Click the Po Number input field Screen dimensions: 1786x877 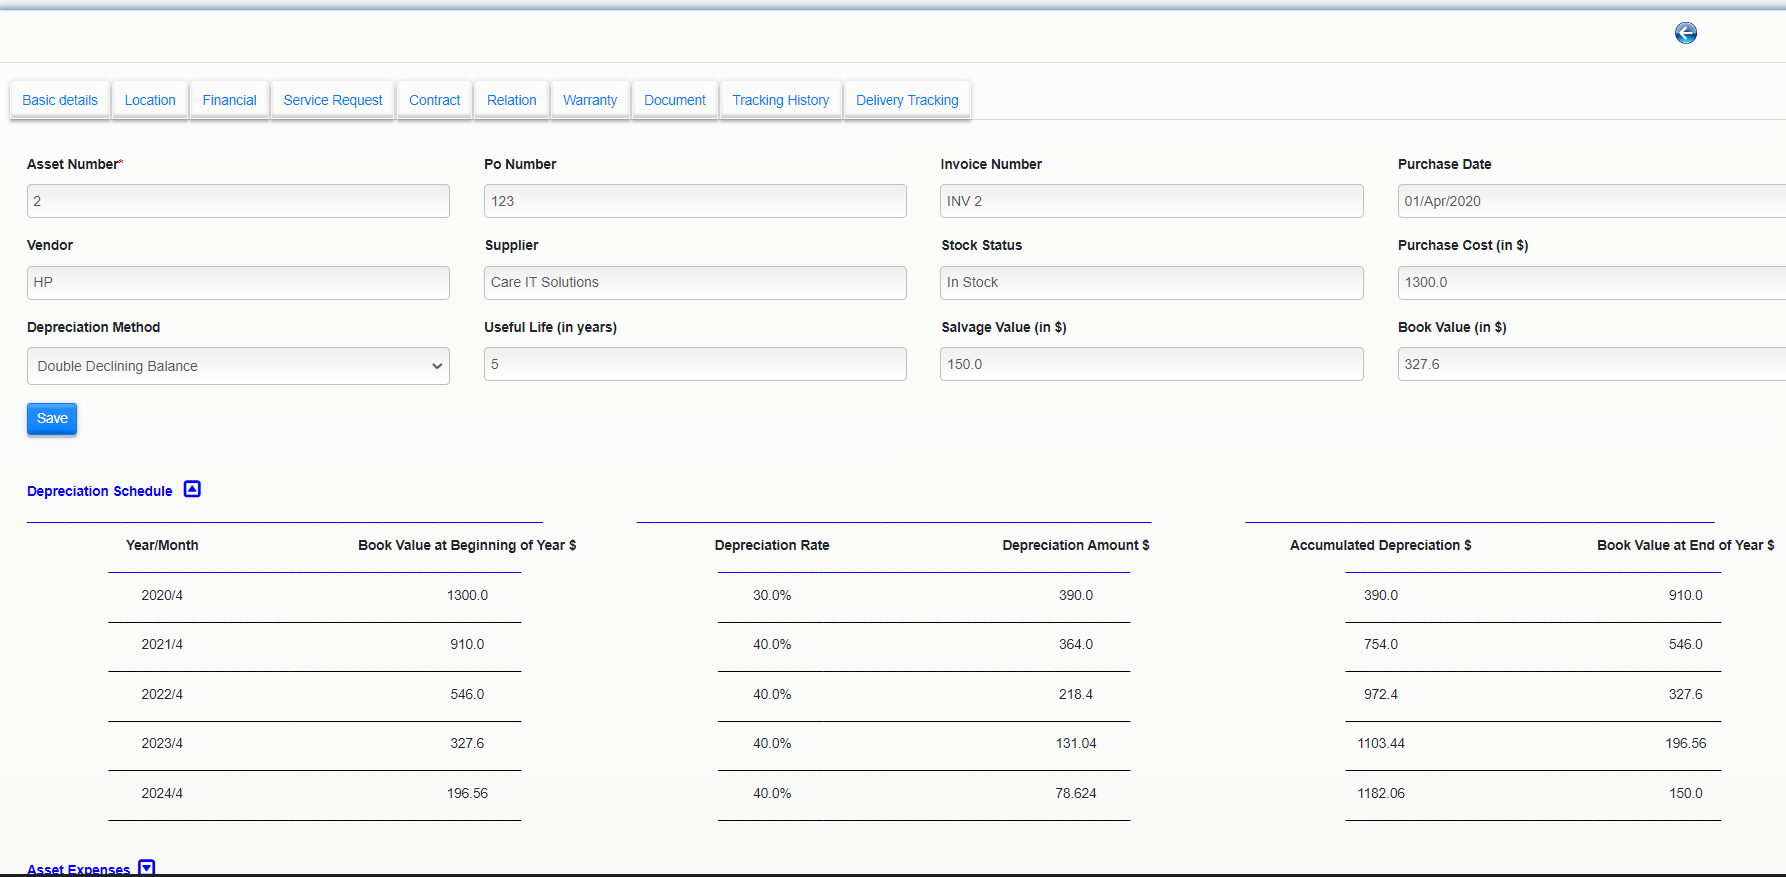695,201
